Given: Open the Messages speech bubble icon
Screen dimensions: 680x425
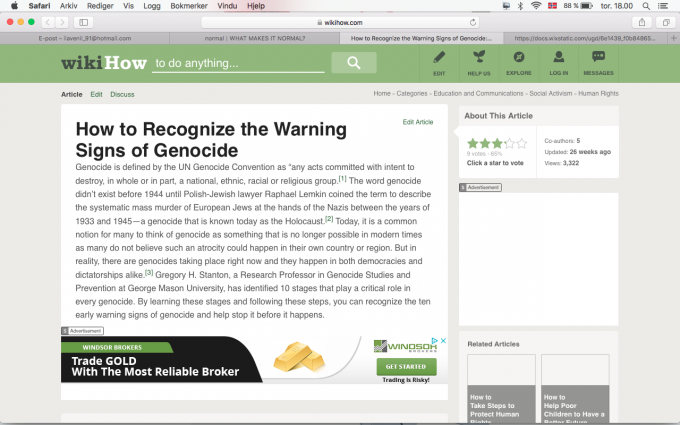Looking at the screenshot, I should [598, 61].
